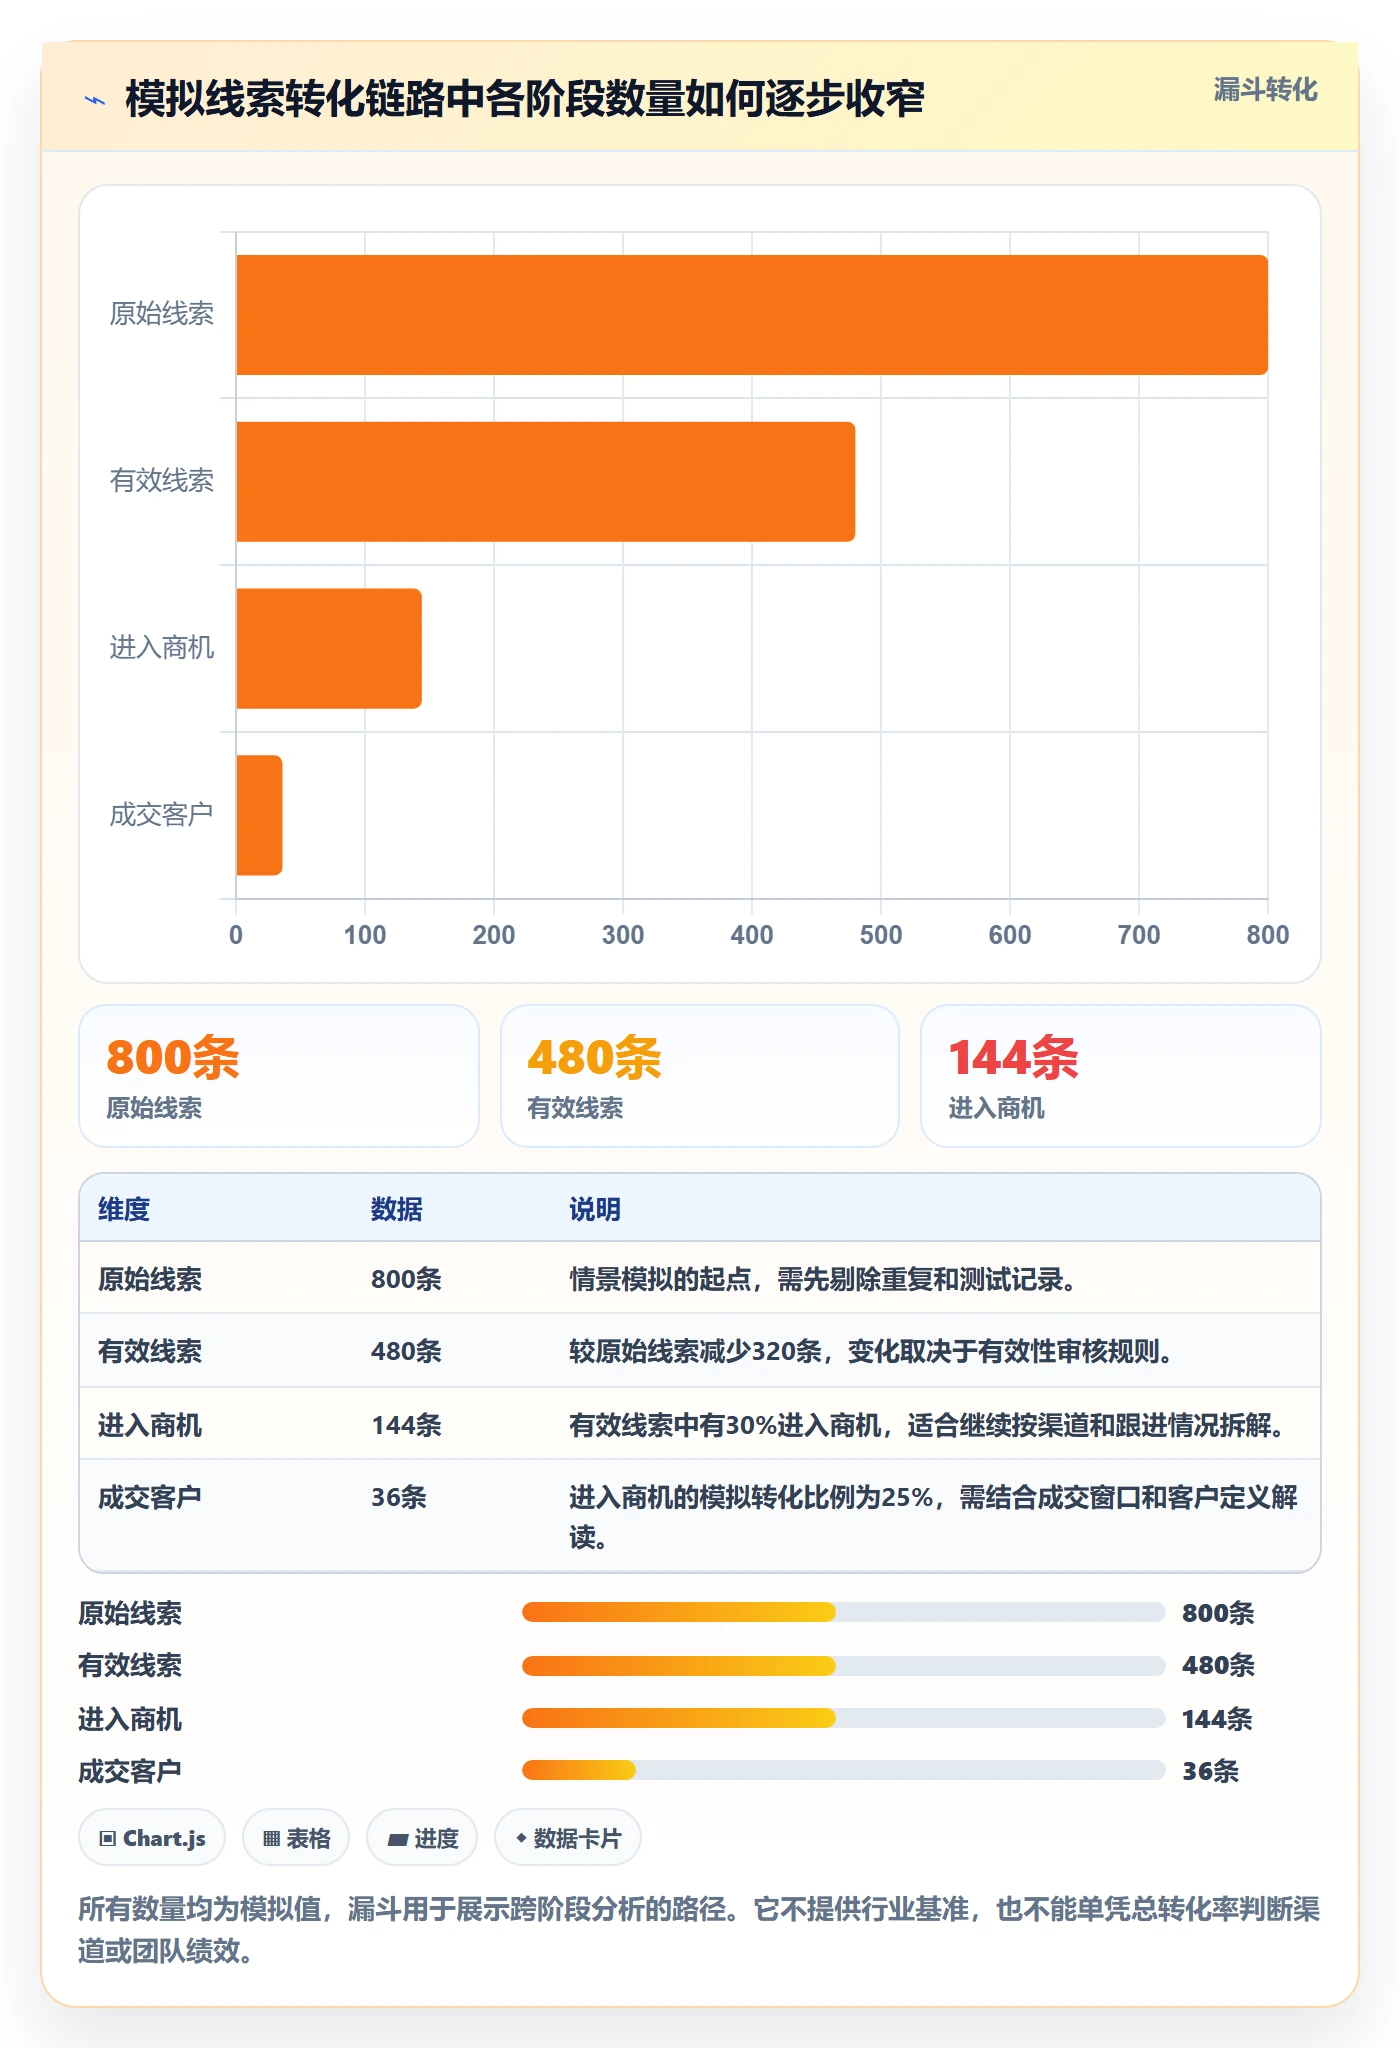
Task: Click the 成交客户 progress bar
Action: click(x=843, y=1770)
